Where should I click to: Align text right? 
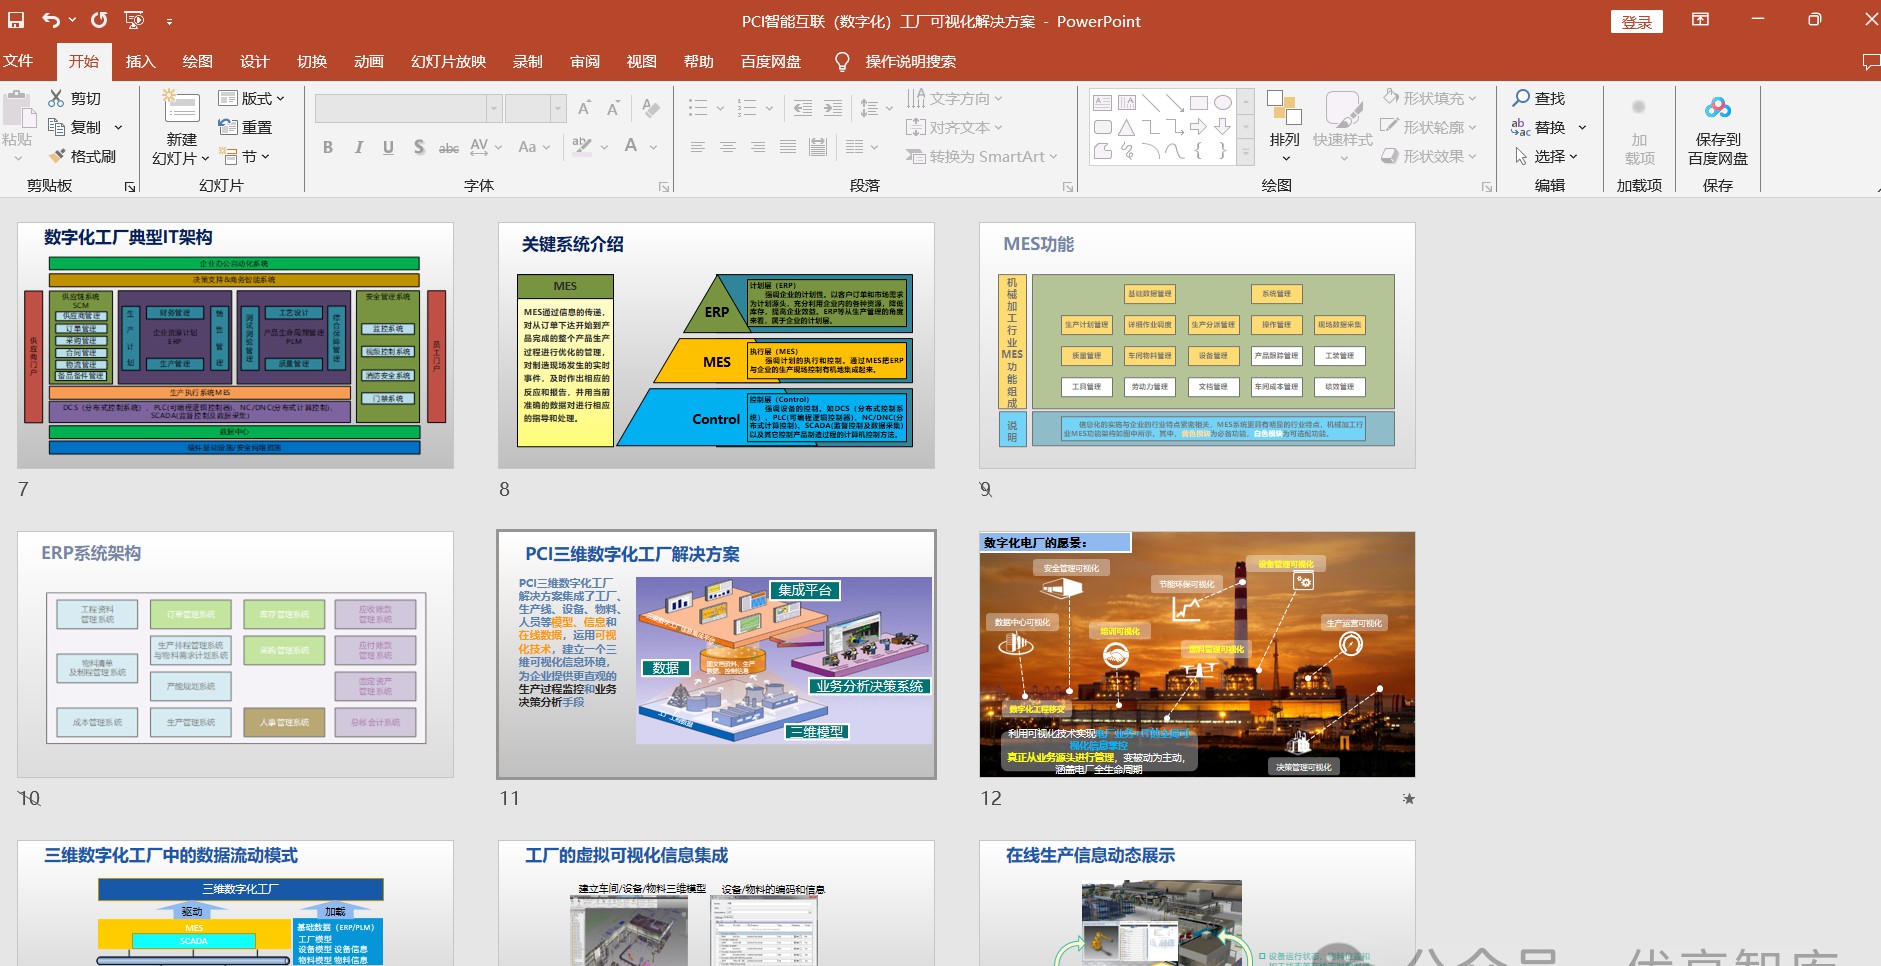(x=758, y=147)
